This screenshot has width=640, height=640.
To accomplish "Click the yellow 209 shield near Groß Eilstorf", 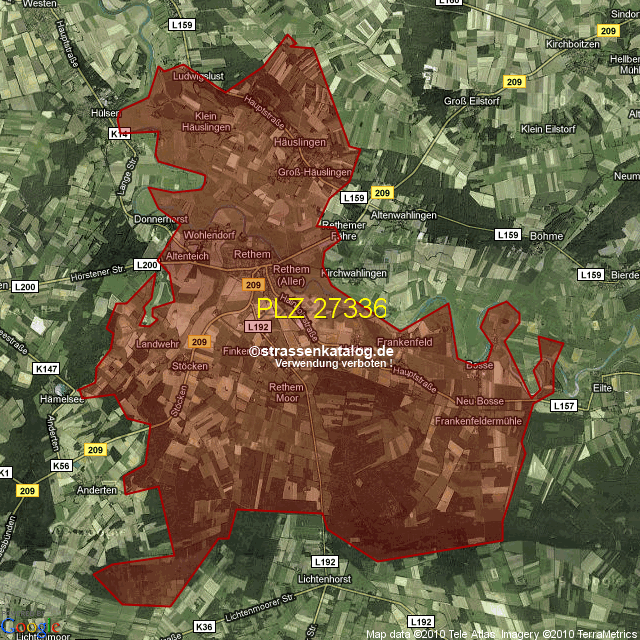I will [514, 82].
